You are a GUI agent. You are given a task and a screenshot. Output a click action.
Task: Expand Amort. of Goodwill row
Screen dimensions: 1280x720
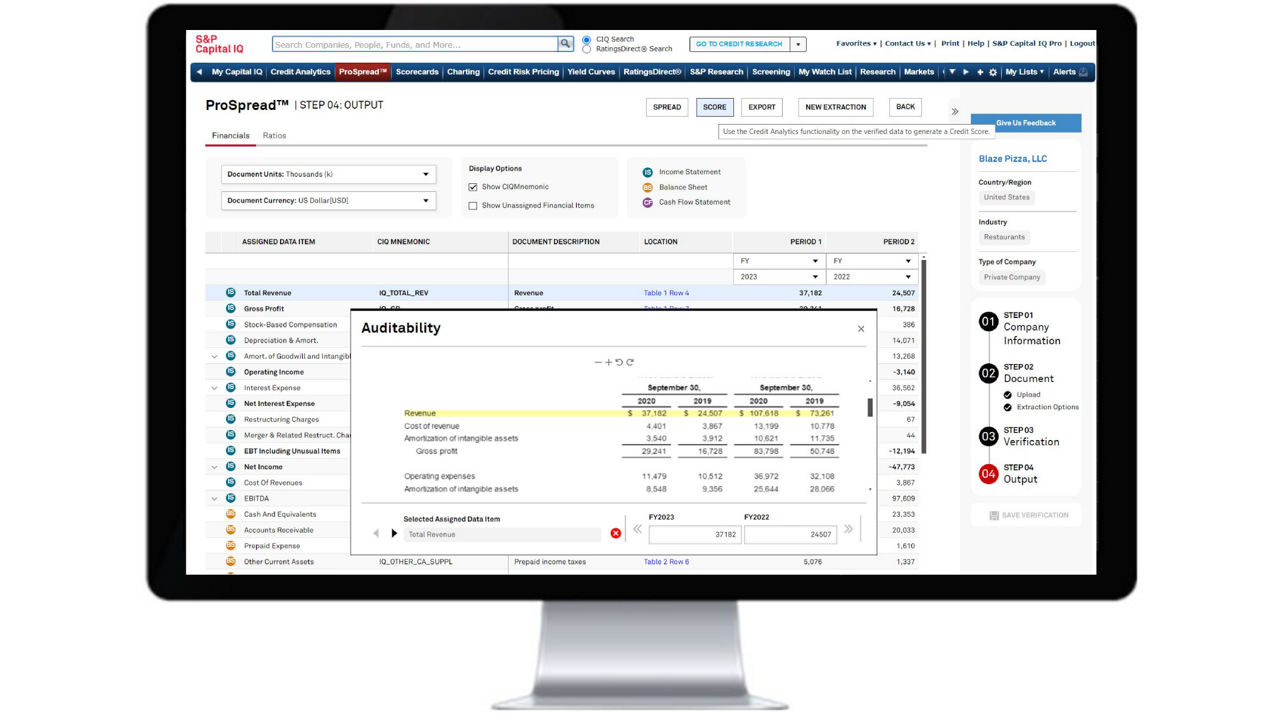214,356
